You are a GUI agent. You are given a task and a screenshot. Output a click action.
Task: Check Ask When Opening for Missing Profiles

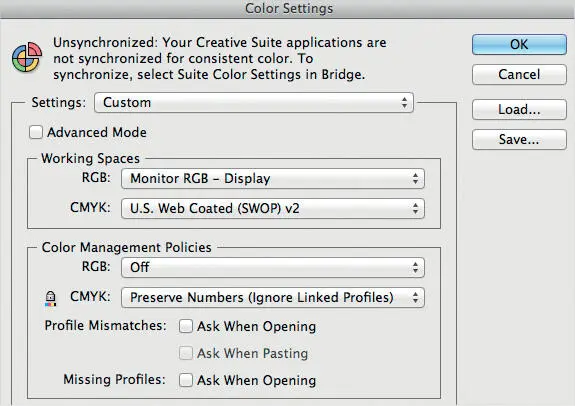tap(186, 380)
